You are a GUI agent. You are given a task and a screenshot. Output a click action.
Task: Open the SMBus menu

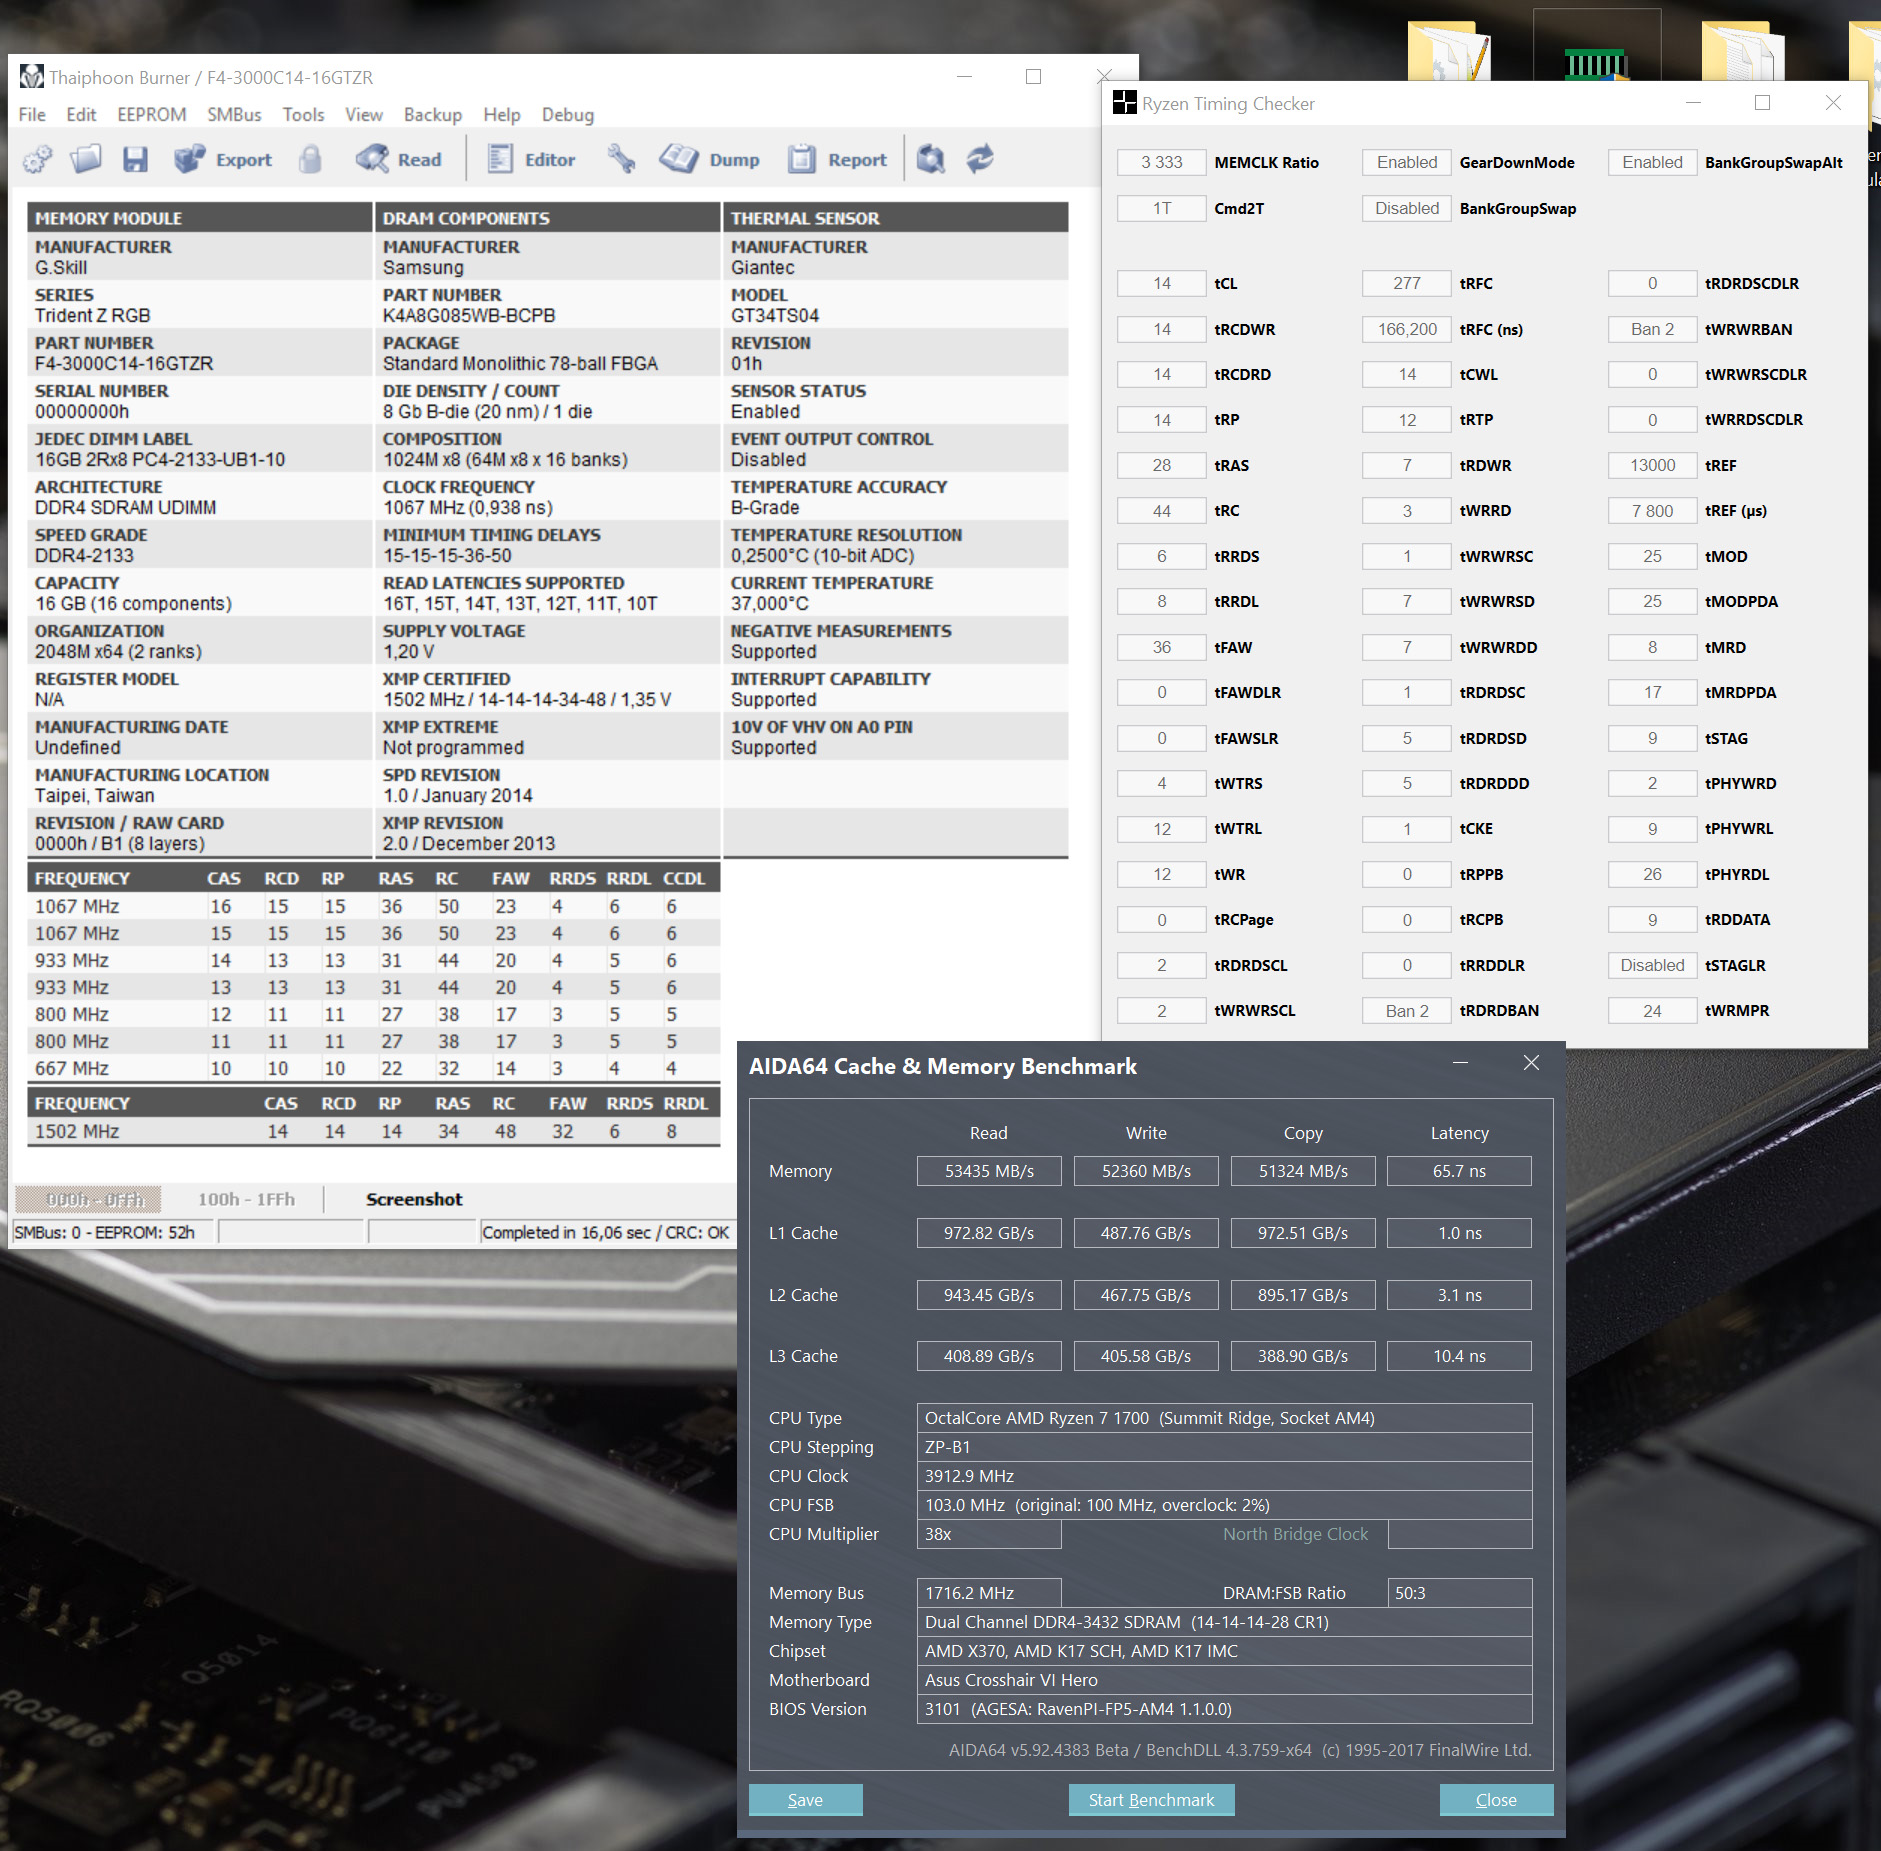click(234, 115)
